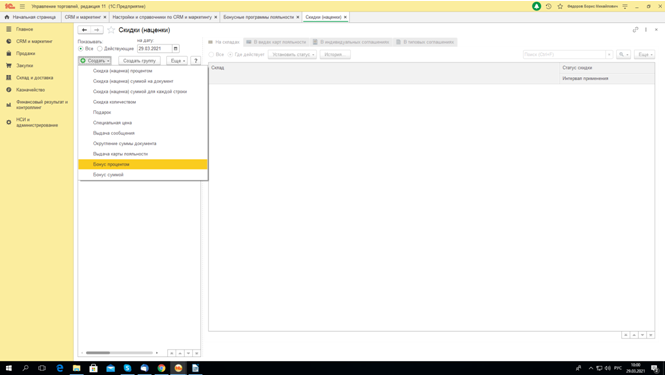Choose Специальная цена menu item

[x=143, y=123]
